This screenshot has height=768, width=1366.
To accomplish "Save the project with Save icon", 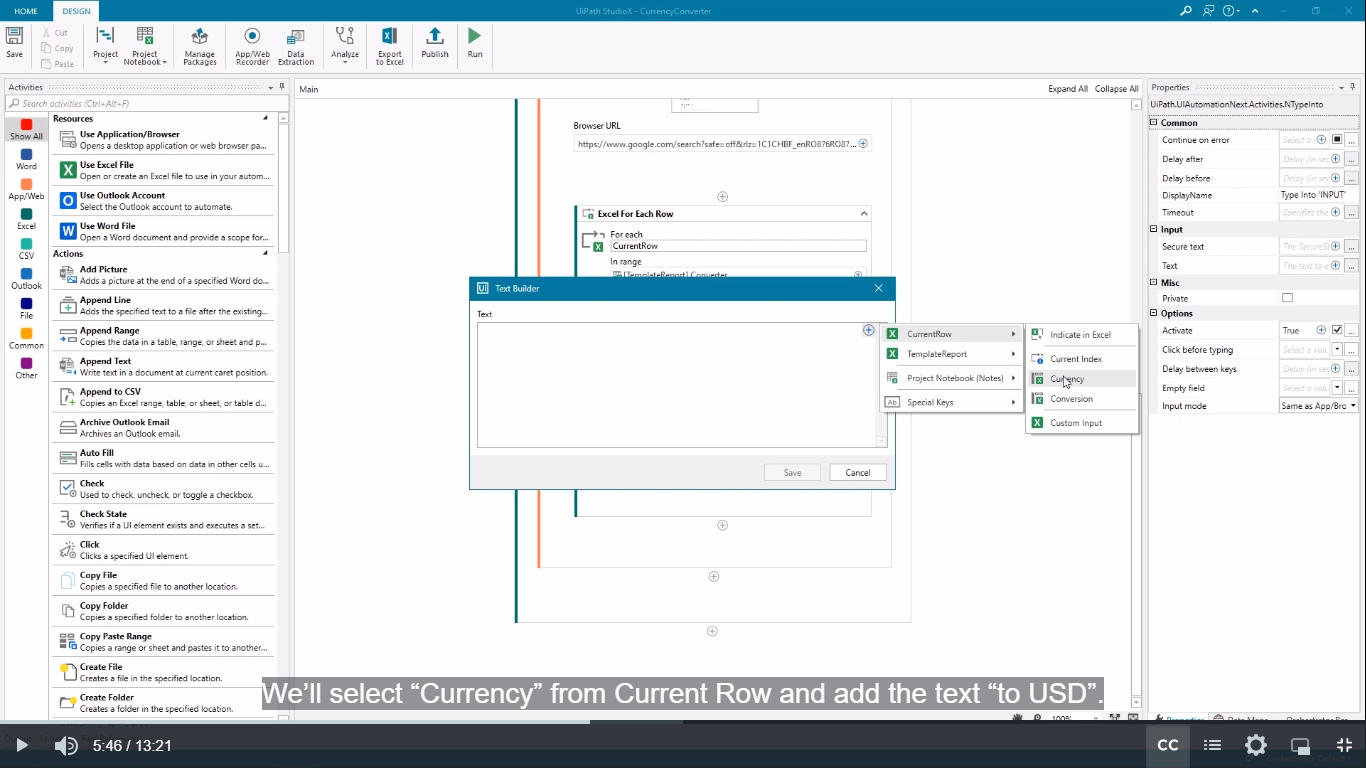I will [x=14, y=42].
